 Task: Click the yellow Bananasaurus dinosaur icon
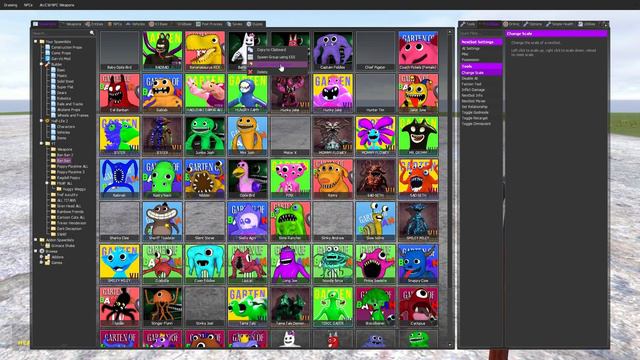(x=204, y=51)
